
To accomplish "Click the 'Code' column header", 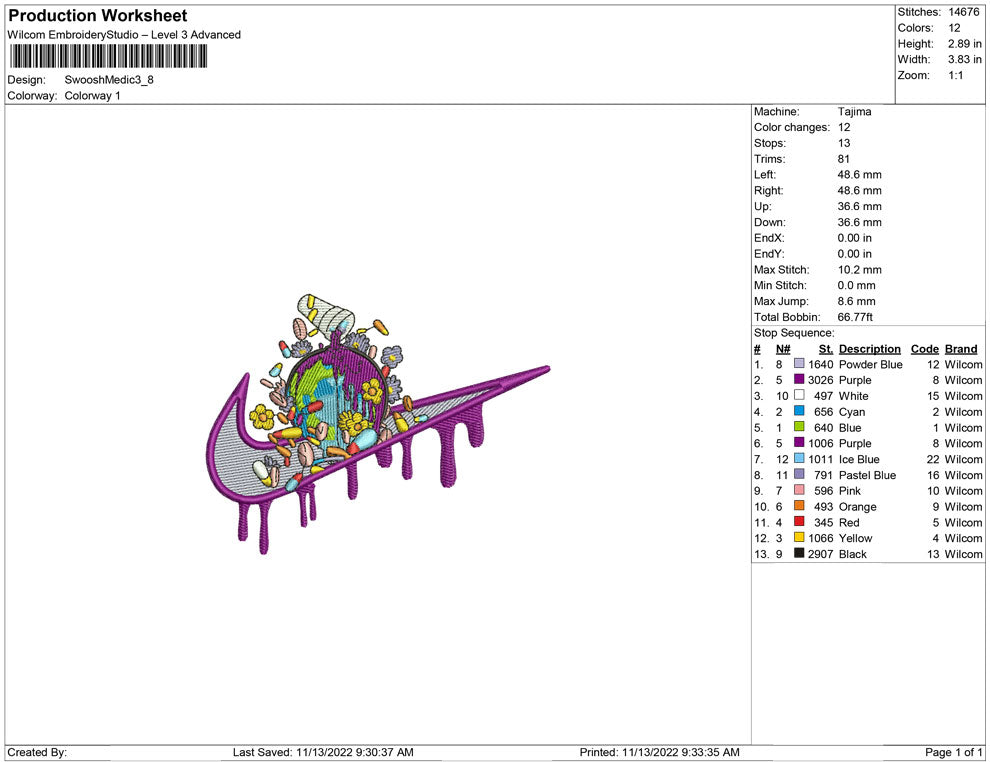I will point(924,348).
